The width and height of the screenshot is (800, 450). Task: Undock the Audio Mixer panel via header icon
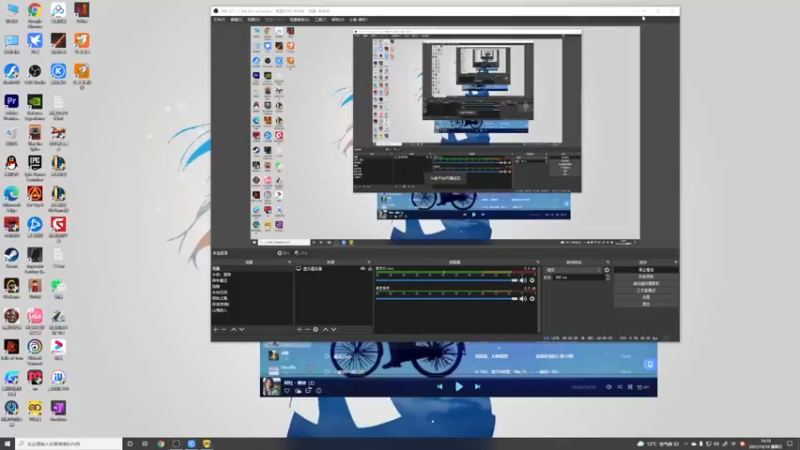[537, 262]
